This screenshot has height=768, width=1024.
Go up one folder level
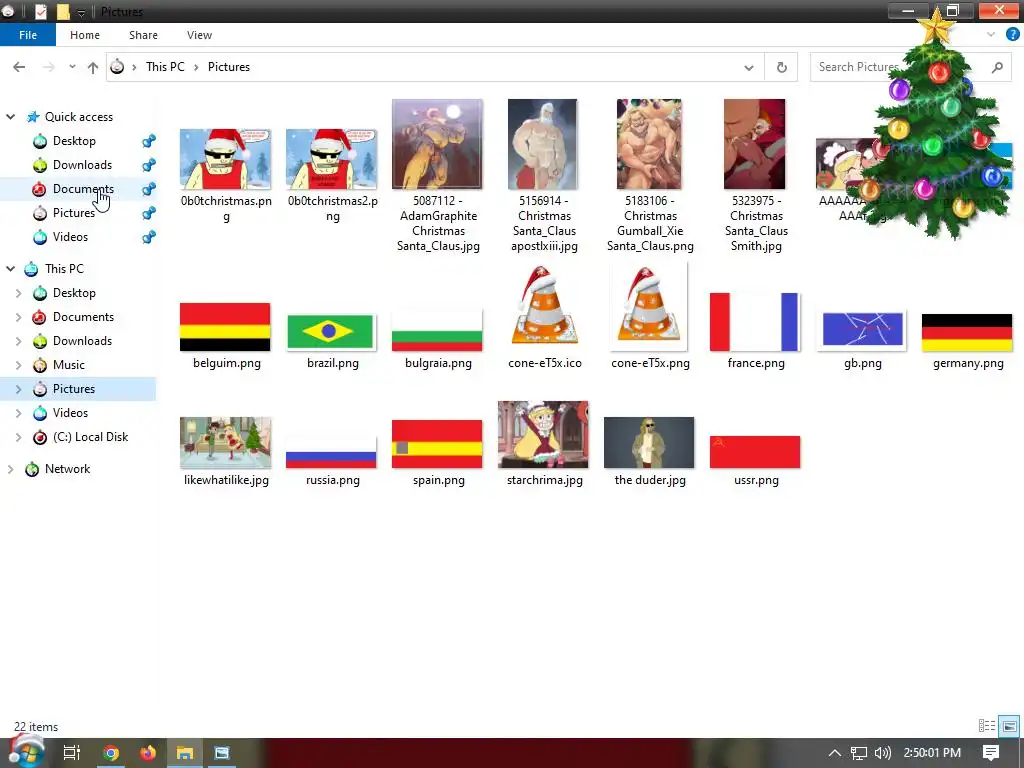click(x=93, y=67)
